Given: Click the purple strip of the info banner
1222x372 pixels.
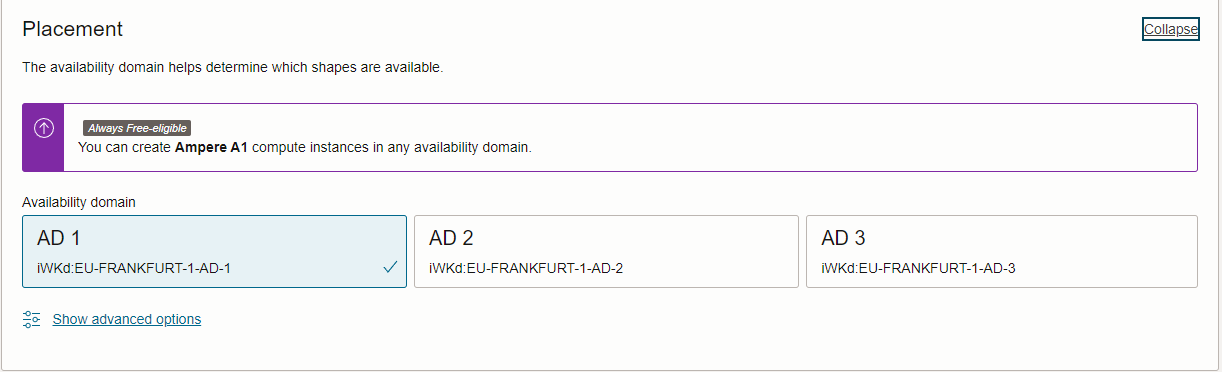Looking at the screenshot, I should (43, 138).
